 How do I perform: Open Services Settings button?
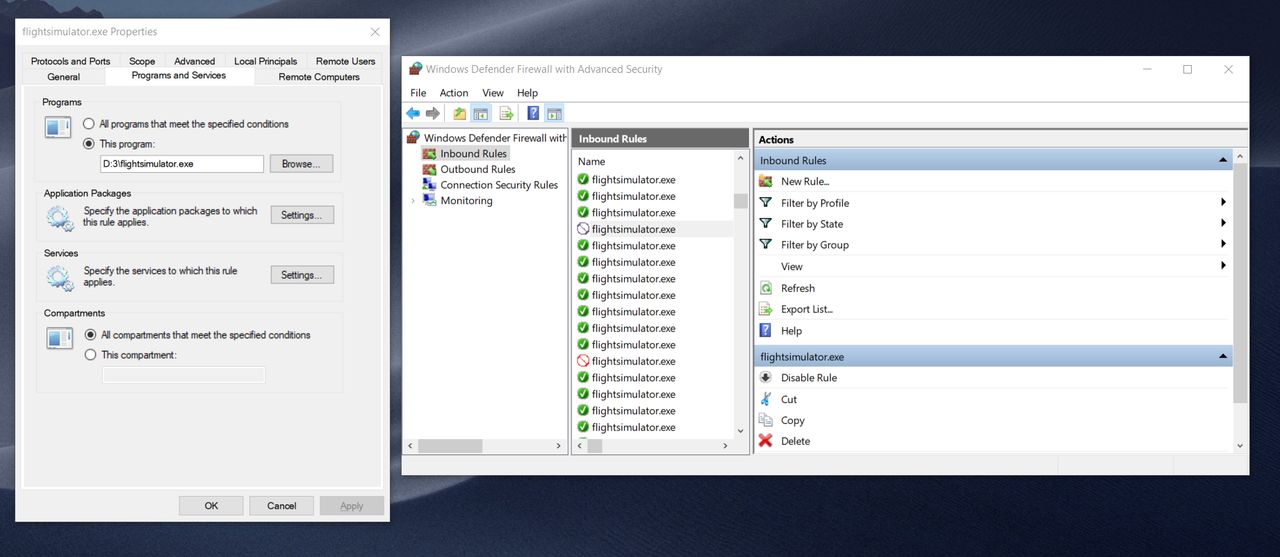[x=302, y=275]
